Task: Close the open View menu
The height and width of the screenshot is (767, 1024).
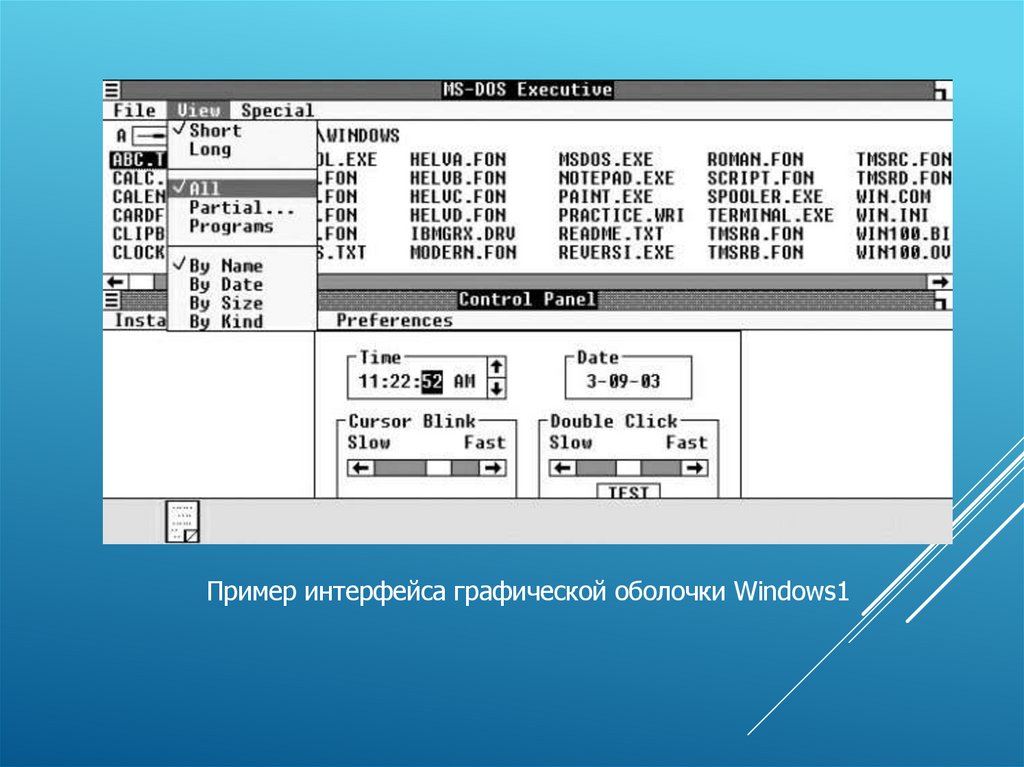Action: pyautogui.click(x=199, y=110)
